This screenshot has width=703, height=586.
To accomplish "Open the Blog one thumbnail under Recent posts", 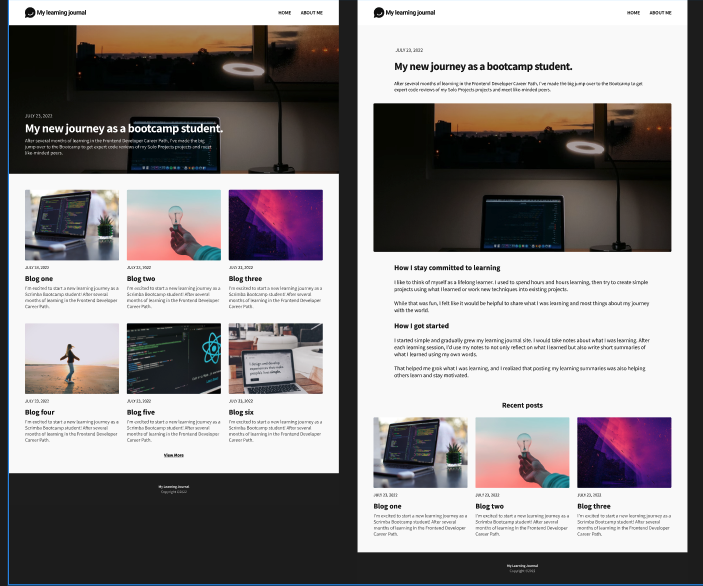I will (421, 453).
